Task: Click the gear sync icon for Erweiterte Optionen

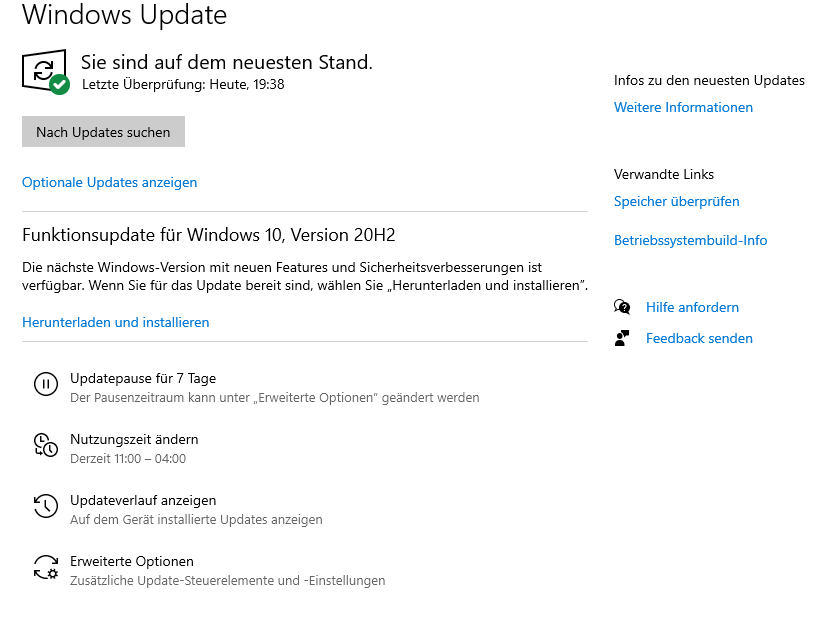Action: (46, 567)
